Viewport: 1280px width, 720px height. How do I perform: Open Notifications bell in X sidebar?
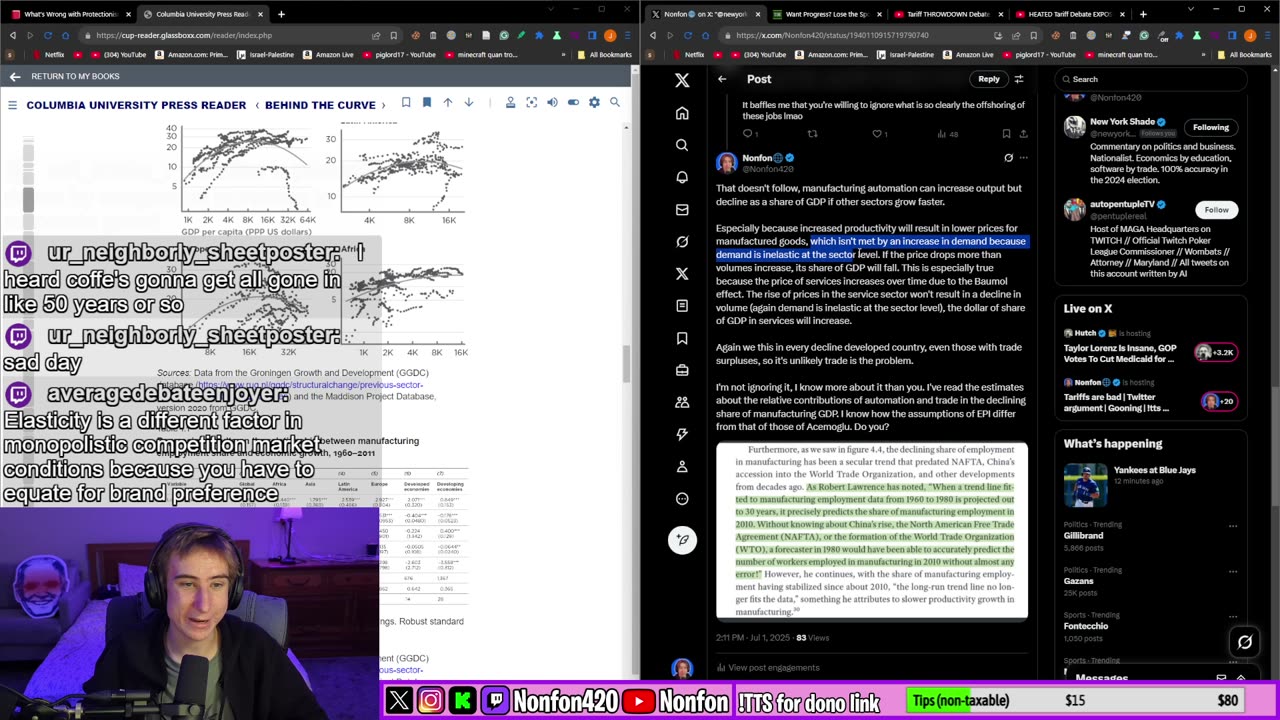click(x=682, y=177)
